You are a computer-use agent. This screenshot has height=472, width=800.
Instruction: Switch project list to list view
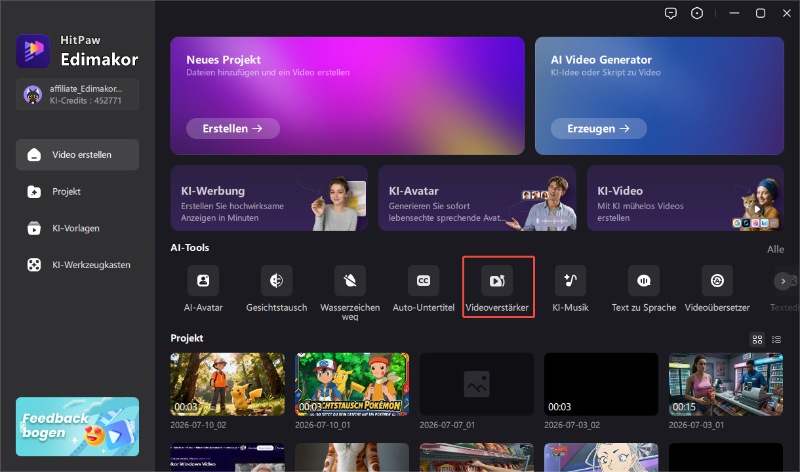pyautogui.click(x=777, y=339)
